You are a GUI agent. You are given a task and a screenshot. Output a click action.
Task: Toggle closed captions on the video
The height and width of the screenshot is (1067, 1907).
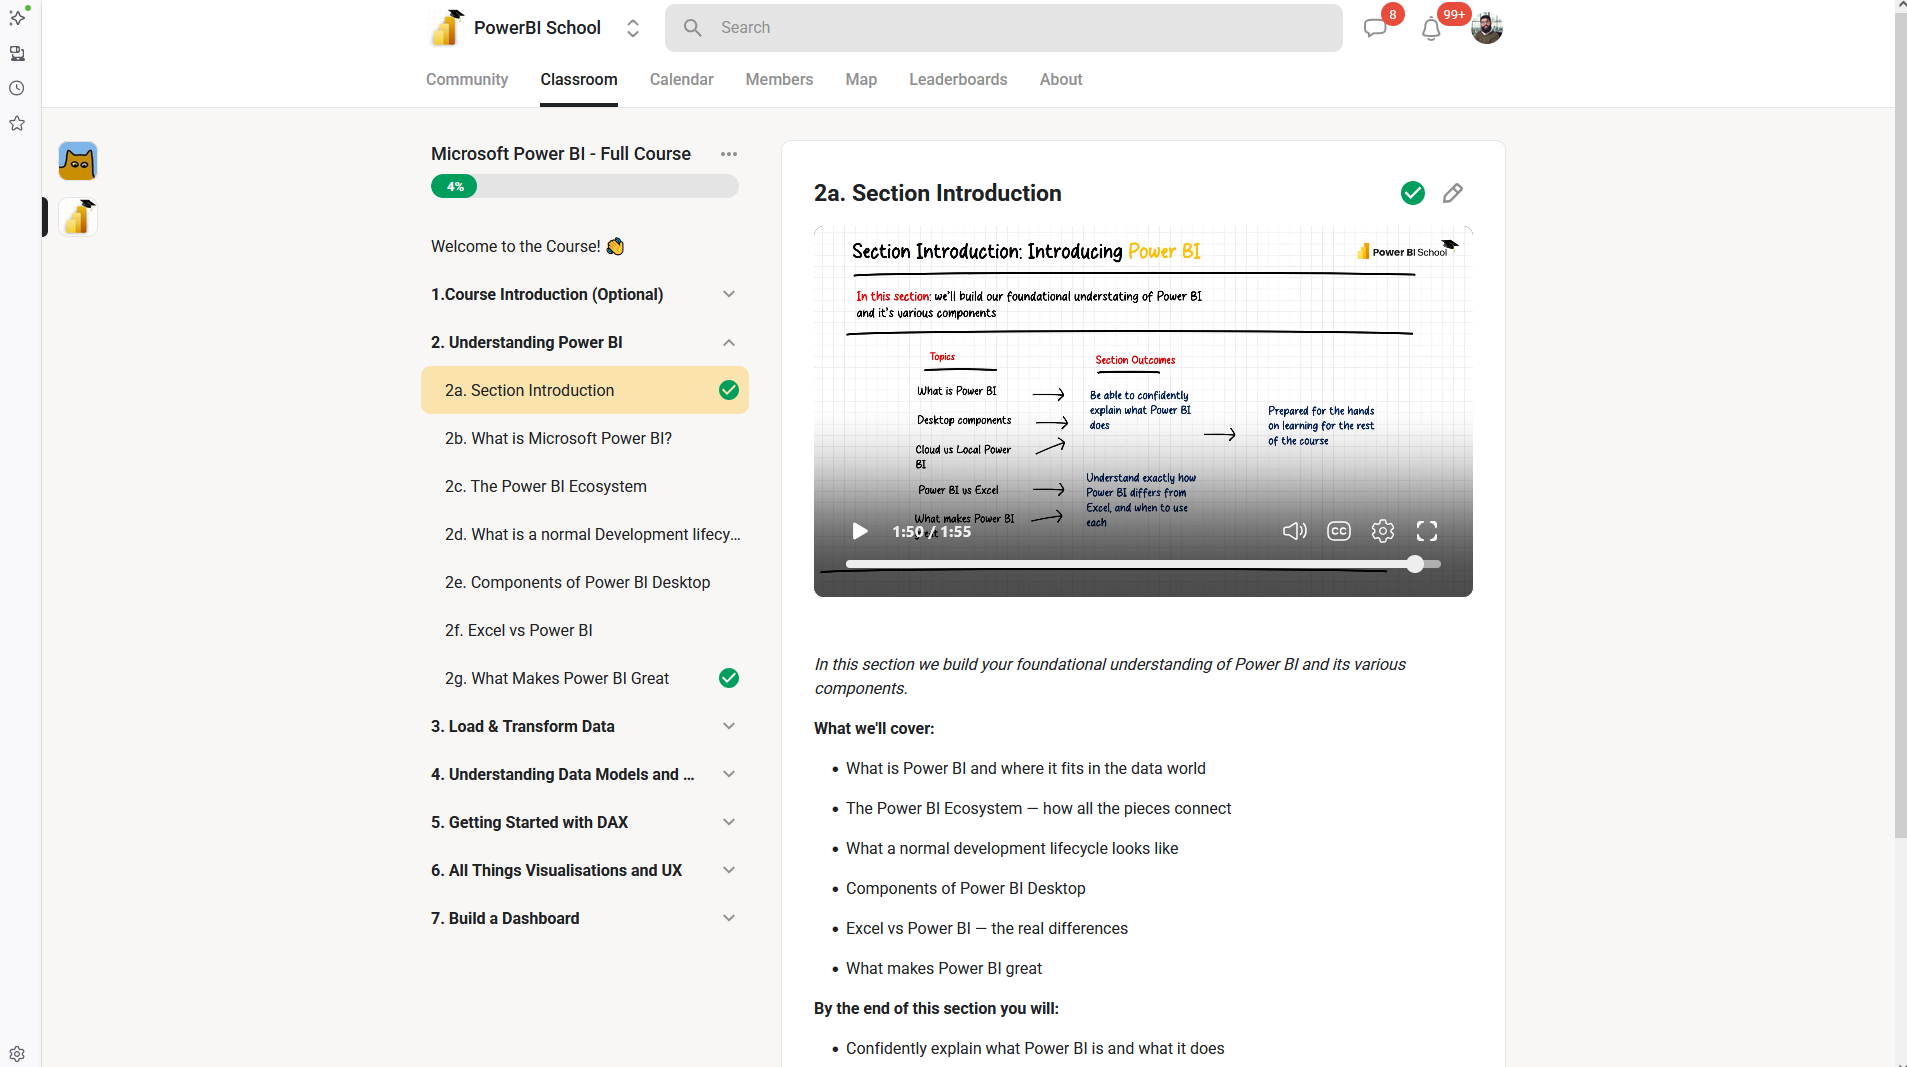click(1339, 531)
